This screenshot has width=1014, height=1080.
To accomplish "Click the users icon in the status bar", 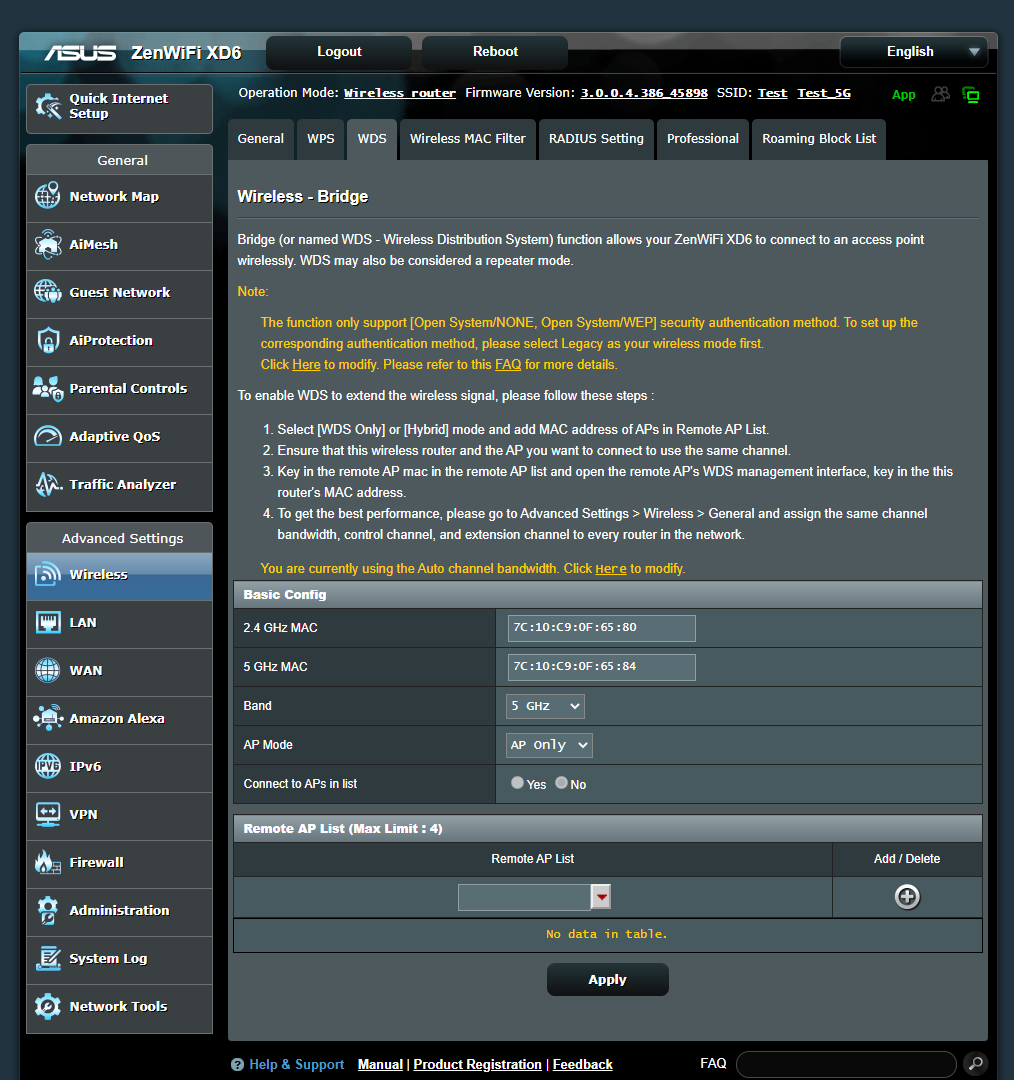I will [x=940, y=94].
